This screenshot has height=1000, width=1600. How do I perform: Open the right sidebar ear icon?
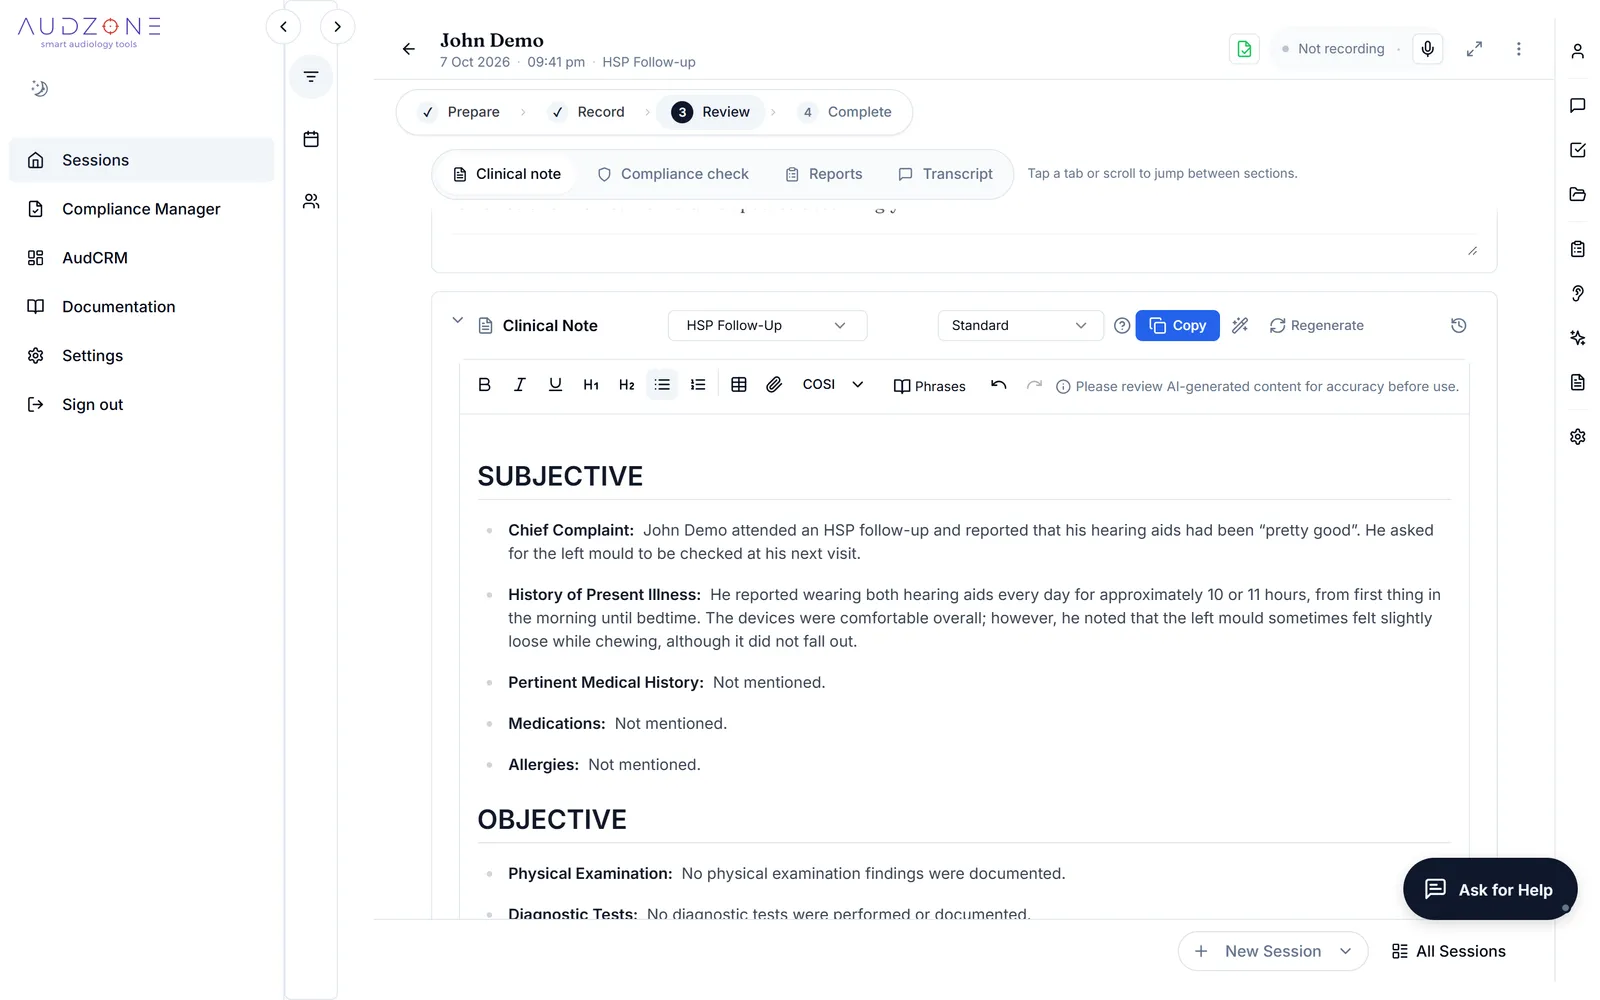point(1577,293)
